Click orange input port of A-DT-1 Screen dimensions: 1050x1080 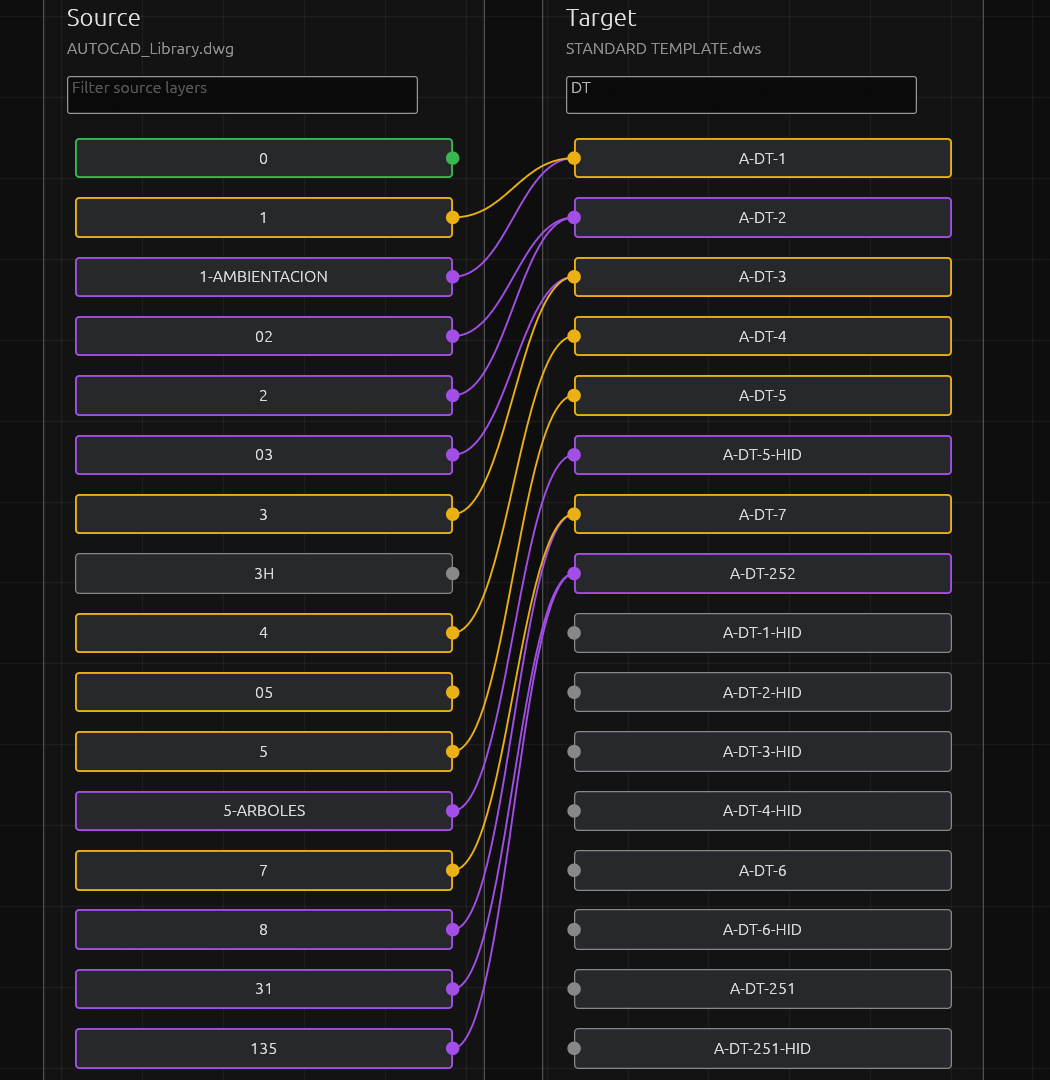574,158
